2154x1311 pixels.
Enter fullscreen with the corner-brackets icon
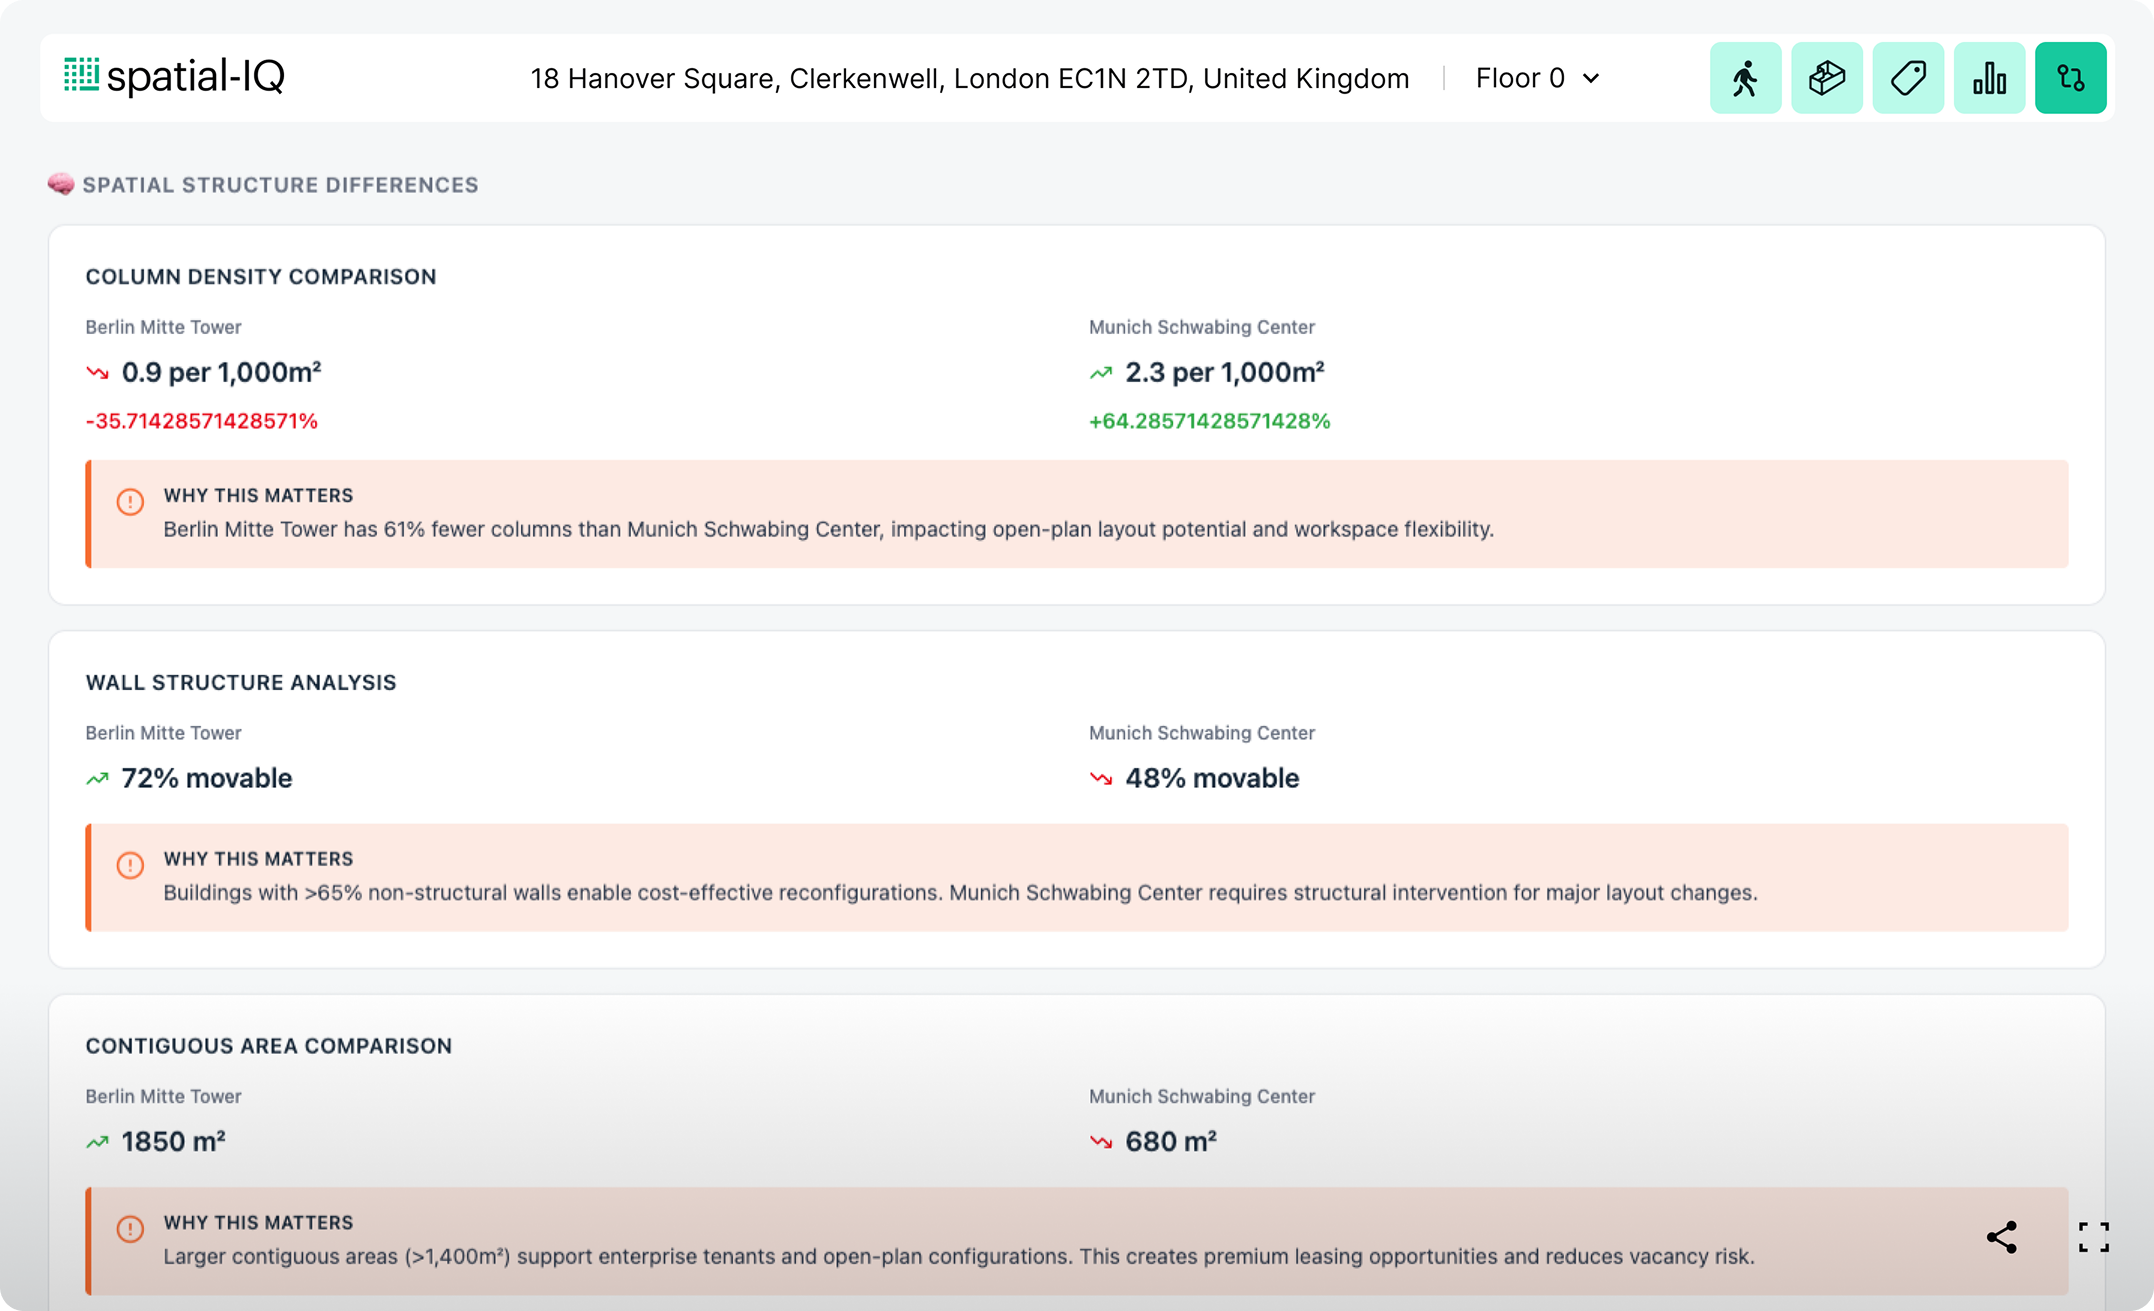2093,1237
